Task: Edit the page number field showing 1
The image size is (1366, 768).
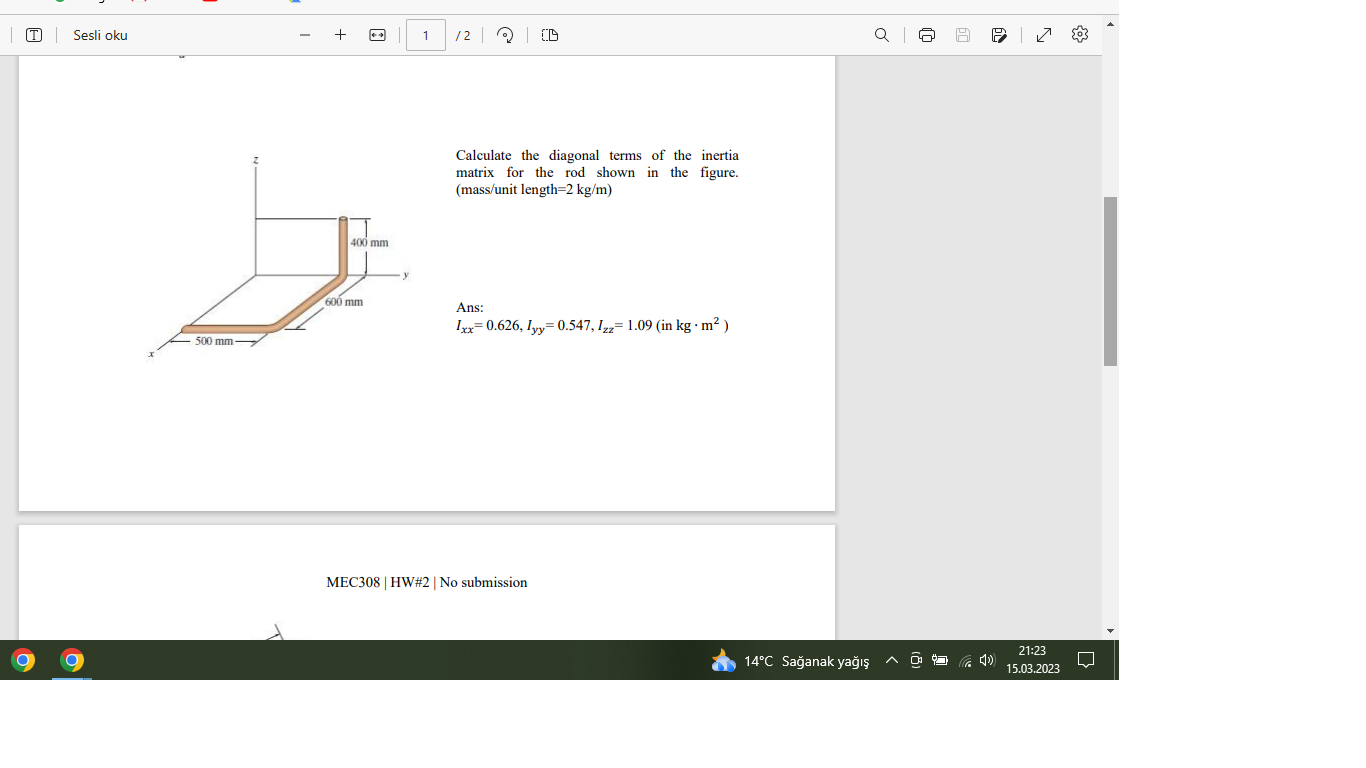Action: click(x=425, y=34)
